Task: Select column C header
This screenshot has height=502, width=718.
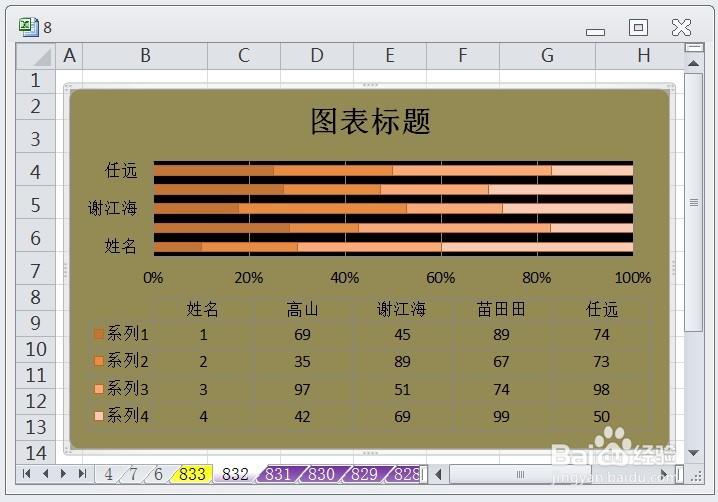Action: 244,56
